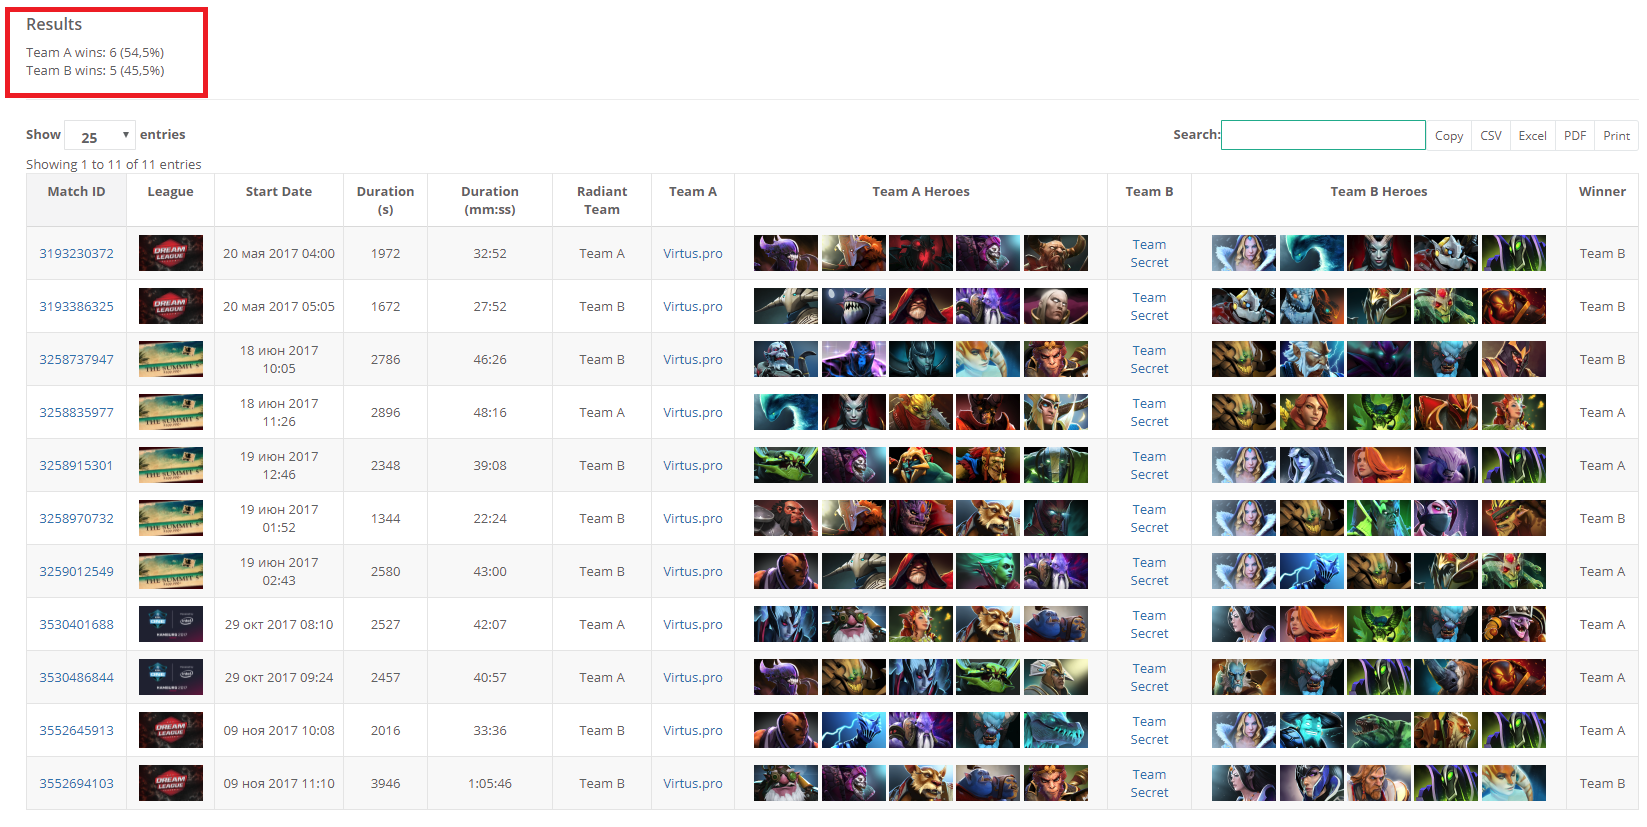Export the table as PDF
Image resolution: width=1647 pixels, height=827 pixels.
(x=1575, y=135)
